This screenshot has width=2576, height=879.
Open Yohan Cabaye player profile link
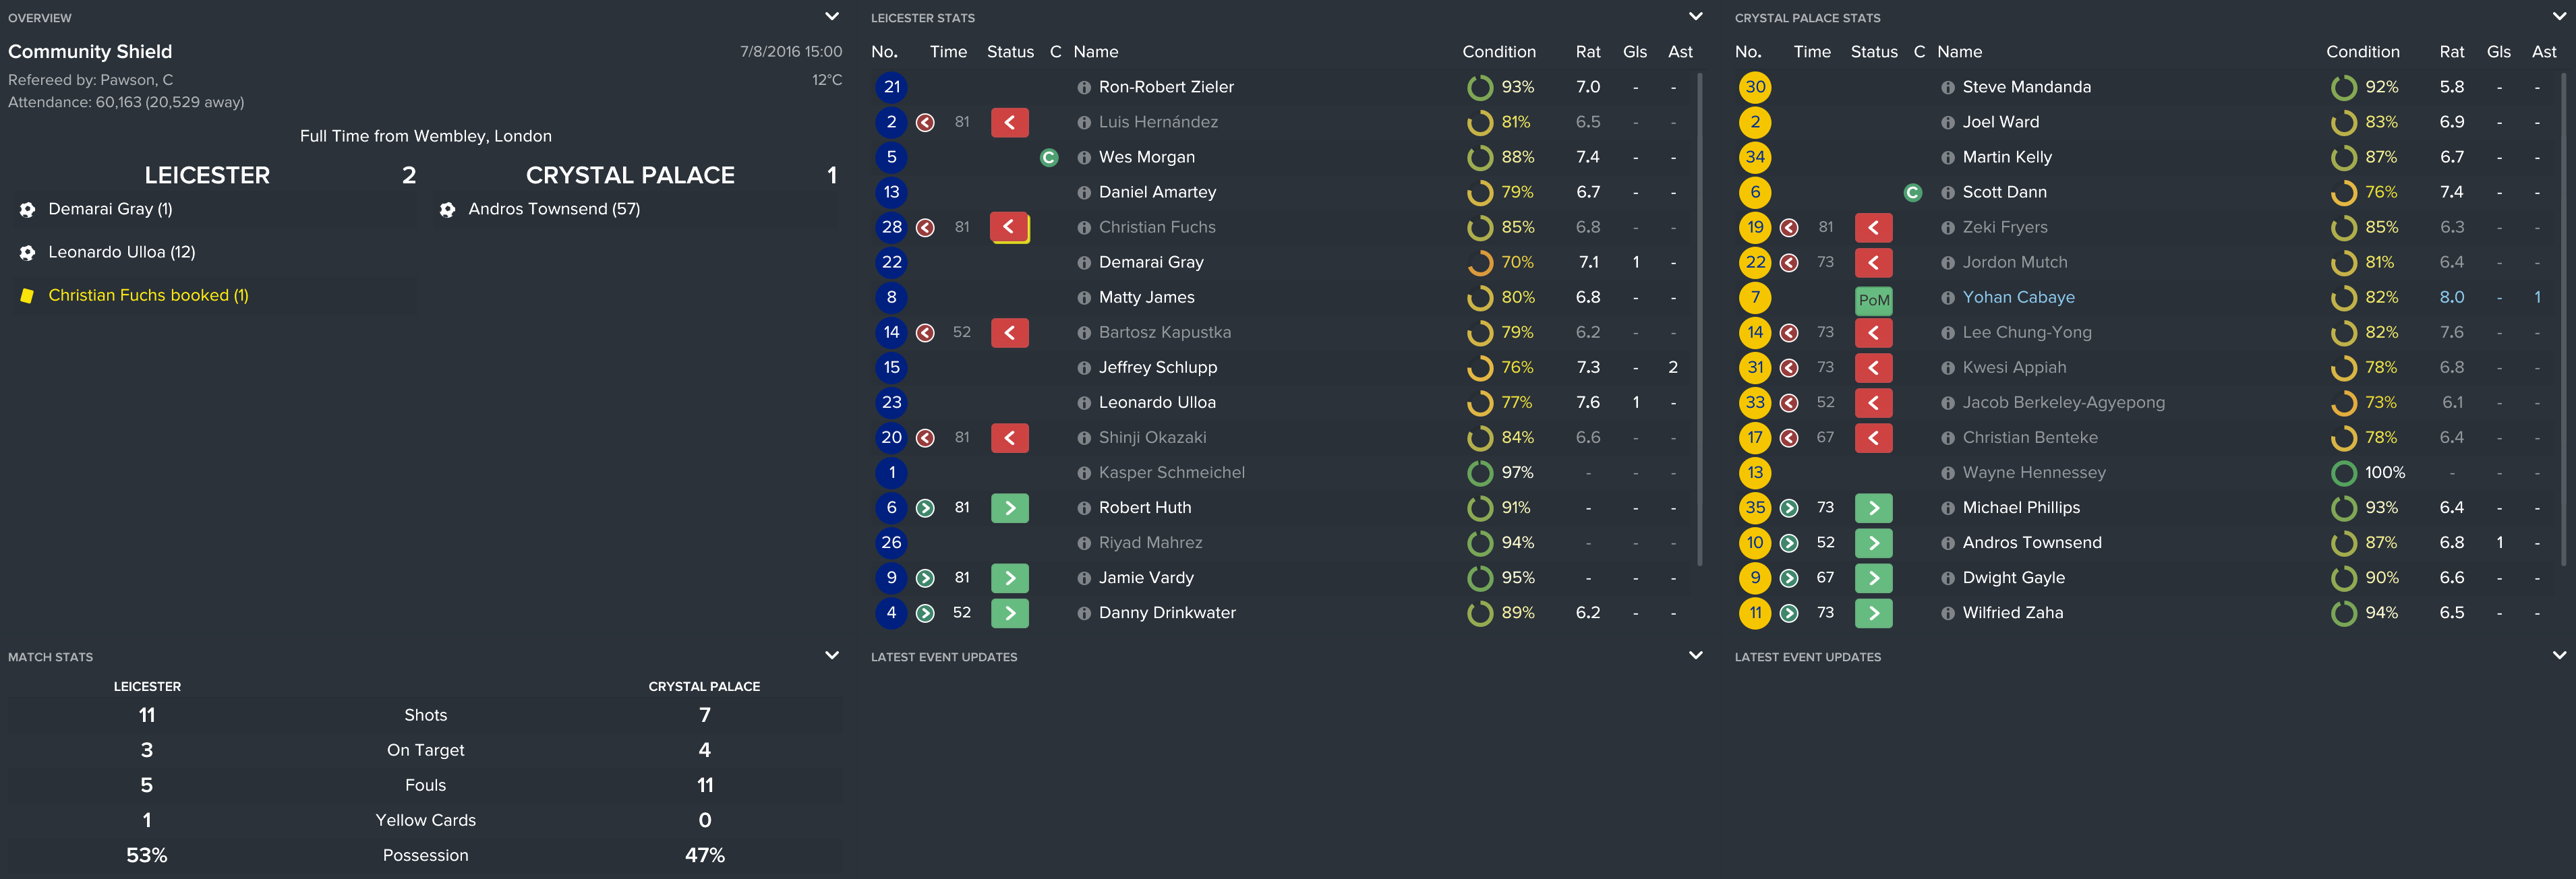2018,298
